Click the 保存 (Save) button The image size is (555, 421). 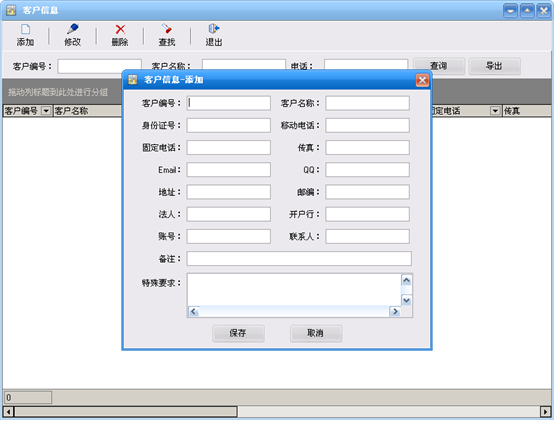click(238, 333)
